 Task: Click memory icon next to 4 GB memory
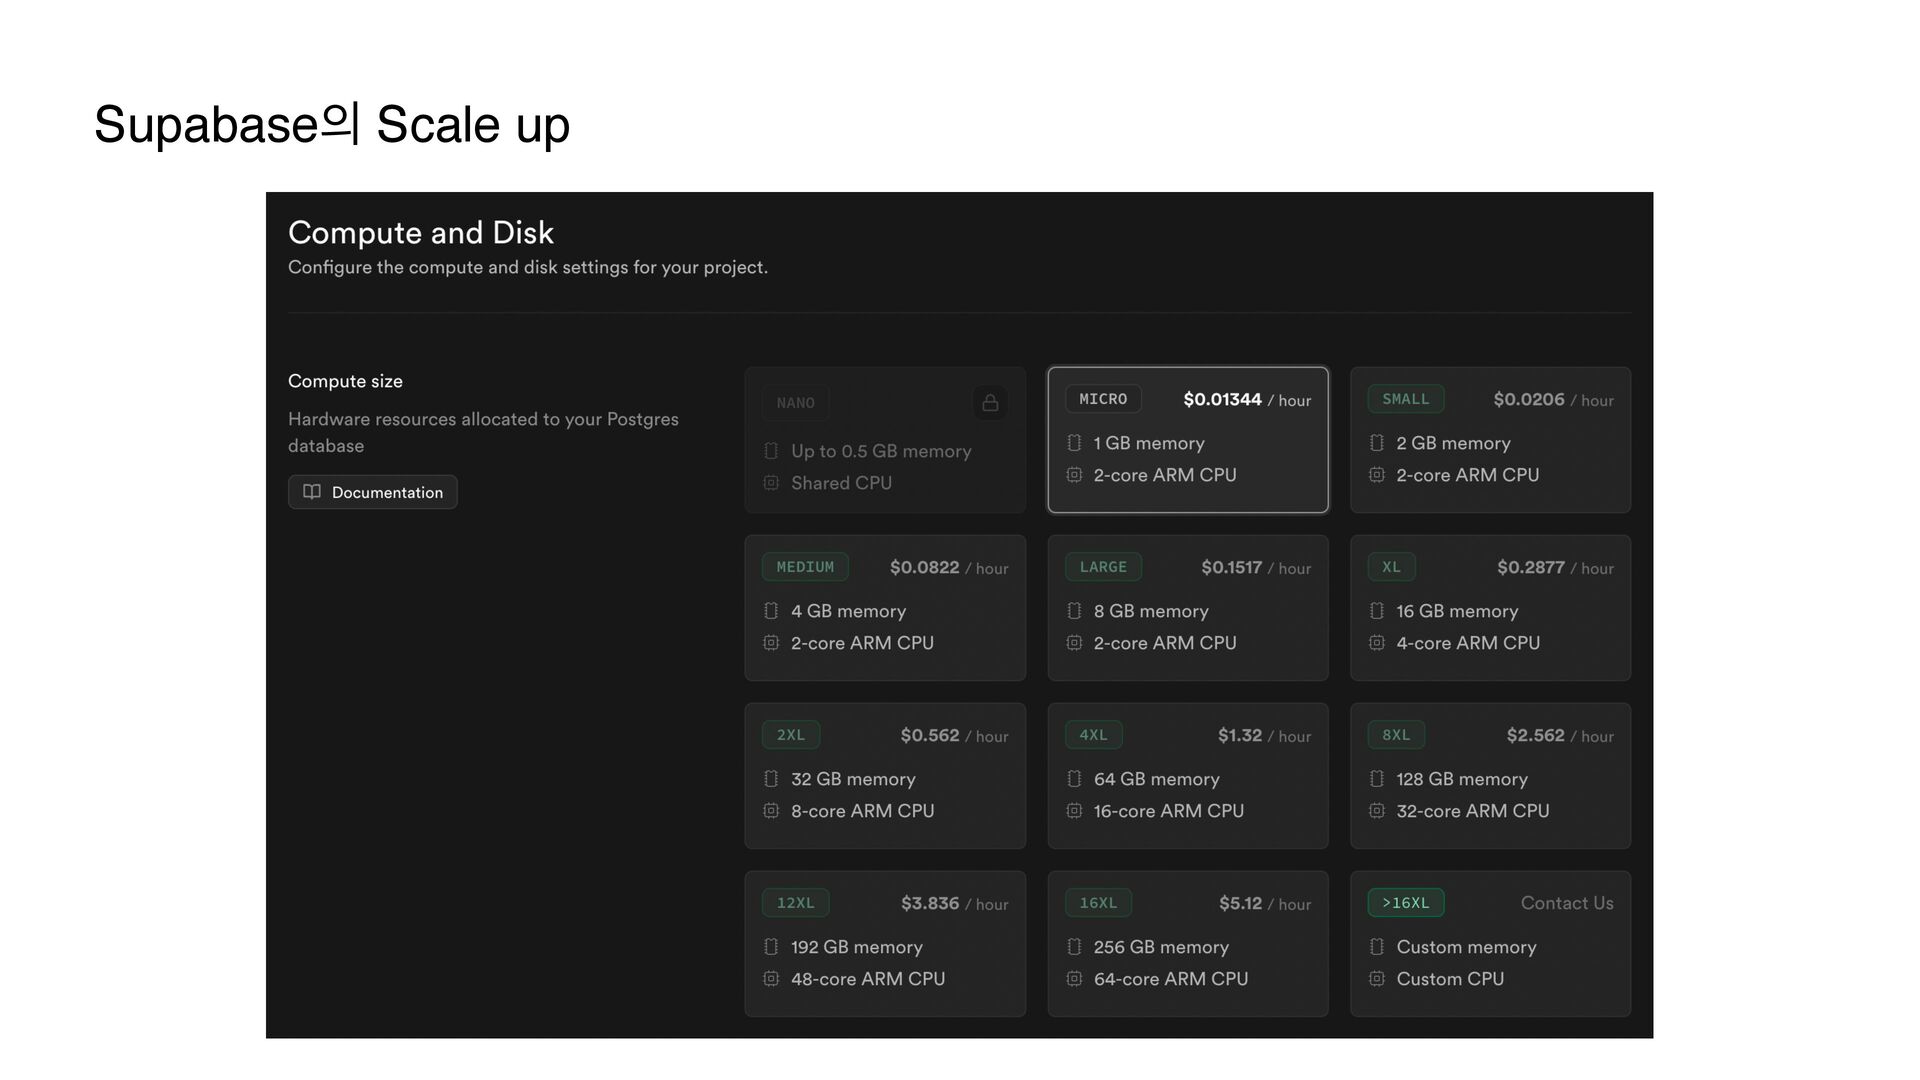[x=771, y=611]
